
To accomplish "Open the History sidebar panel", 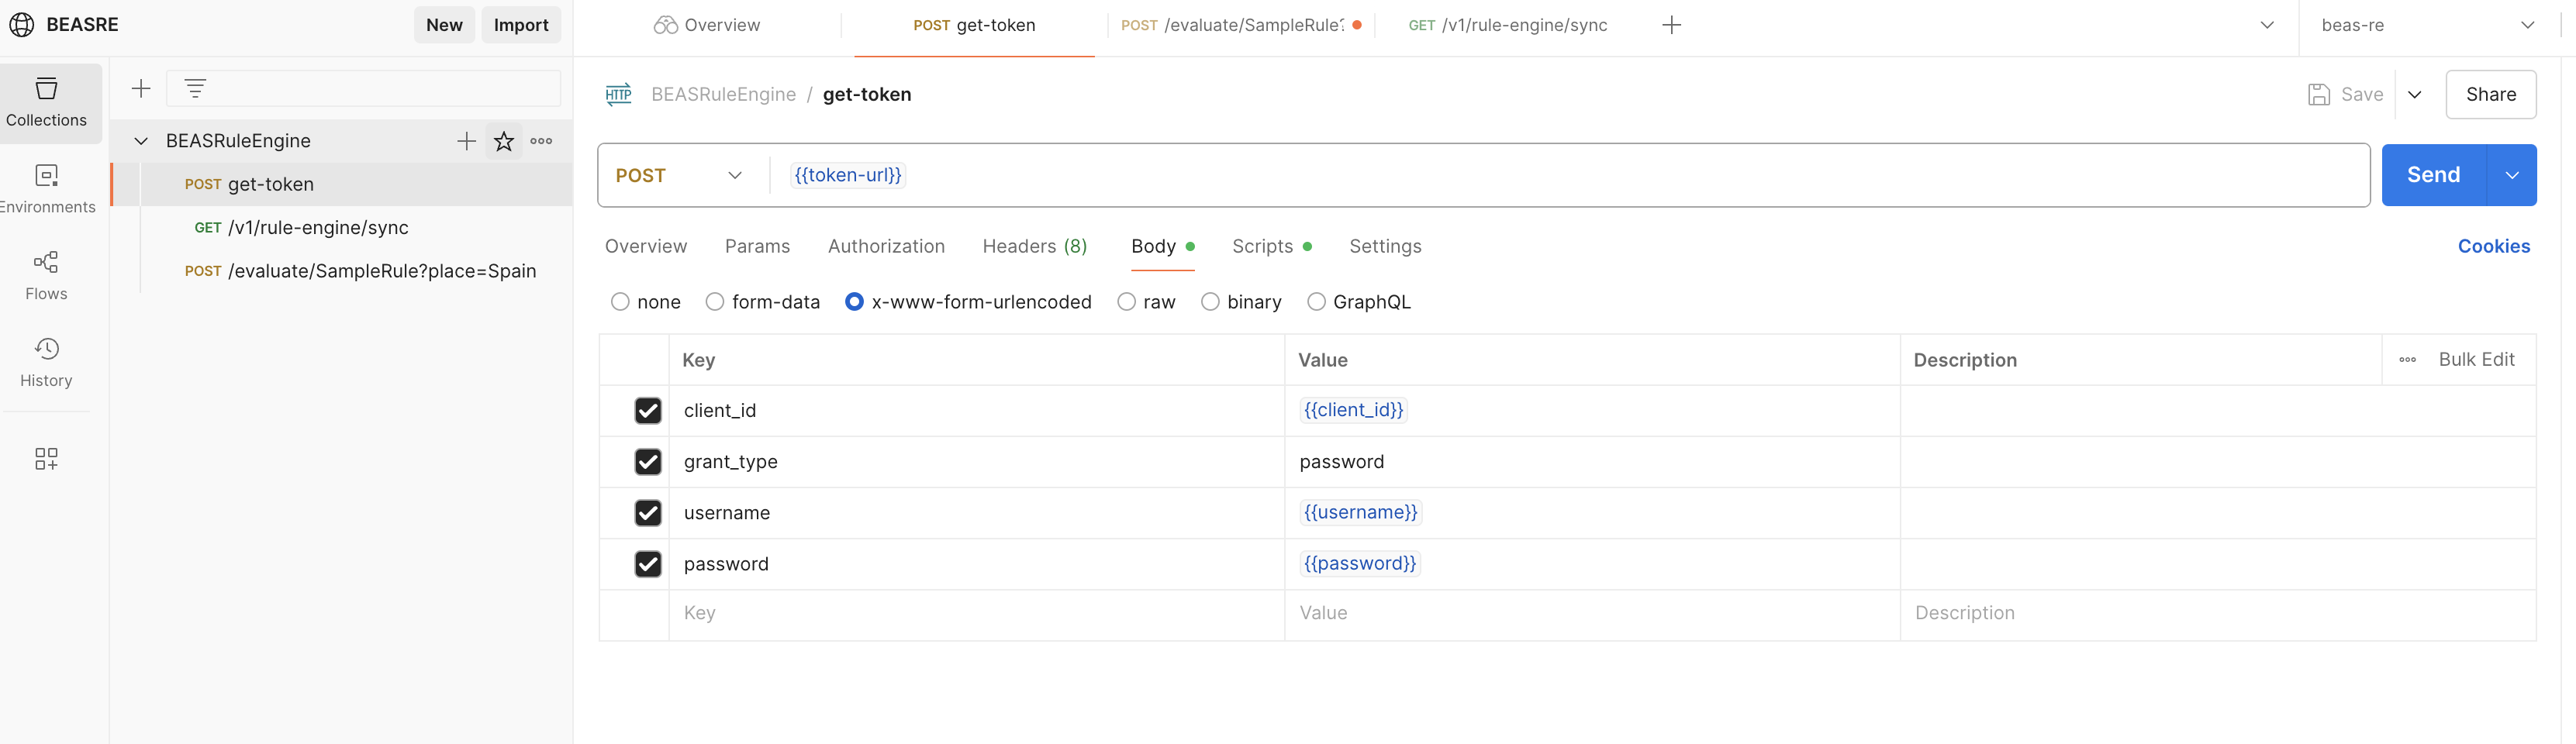I will click(x=47, y=362).
